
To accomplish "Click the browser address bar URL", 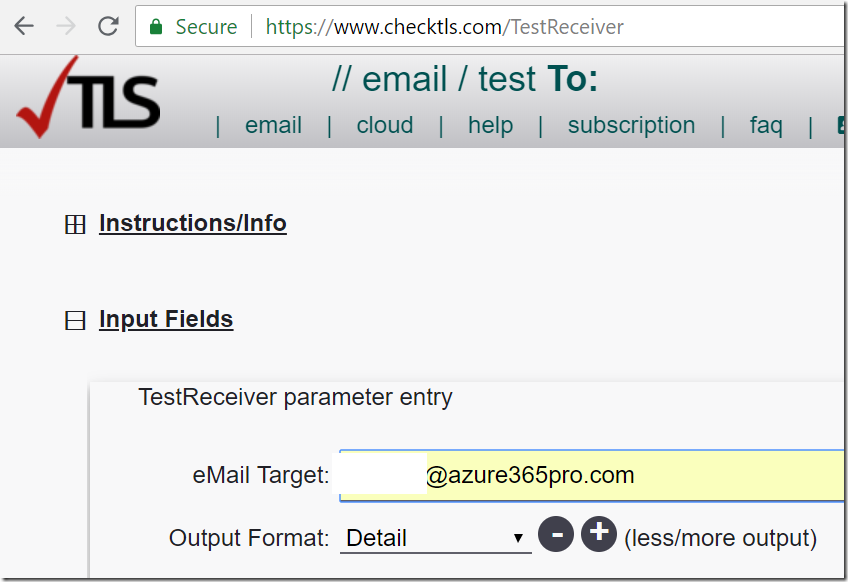I will (445, 27).
